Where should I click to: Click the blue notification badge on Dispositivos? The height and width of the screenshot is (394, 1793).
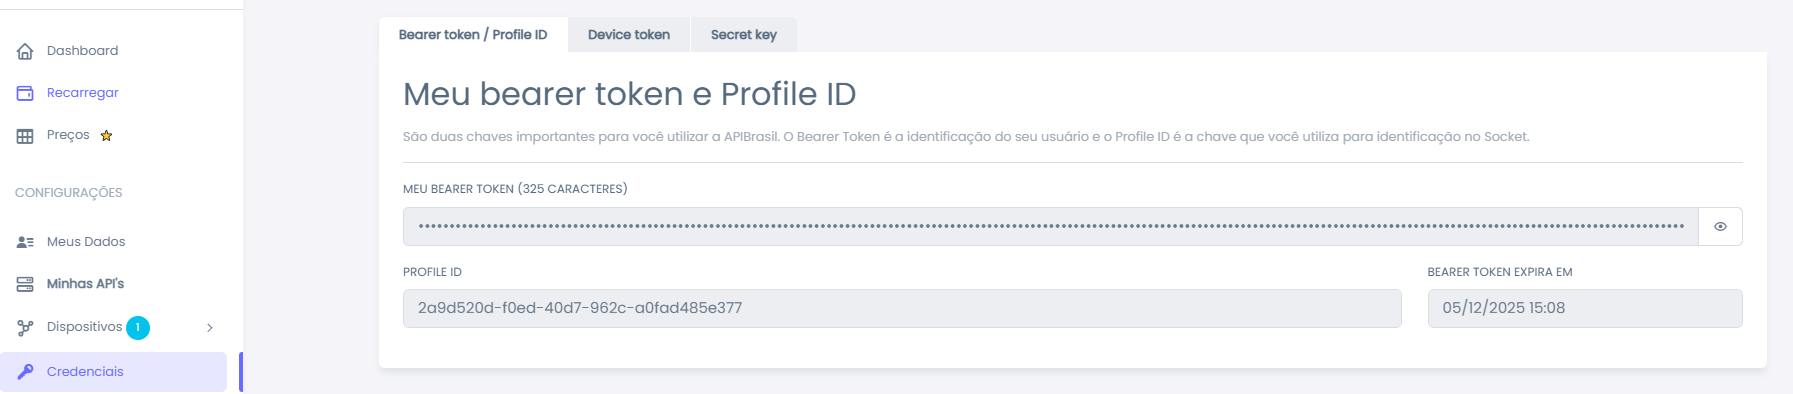tap(138, 327)
